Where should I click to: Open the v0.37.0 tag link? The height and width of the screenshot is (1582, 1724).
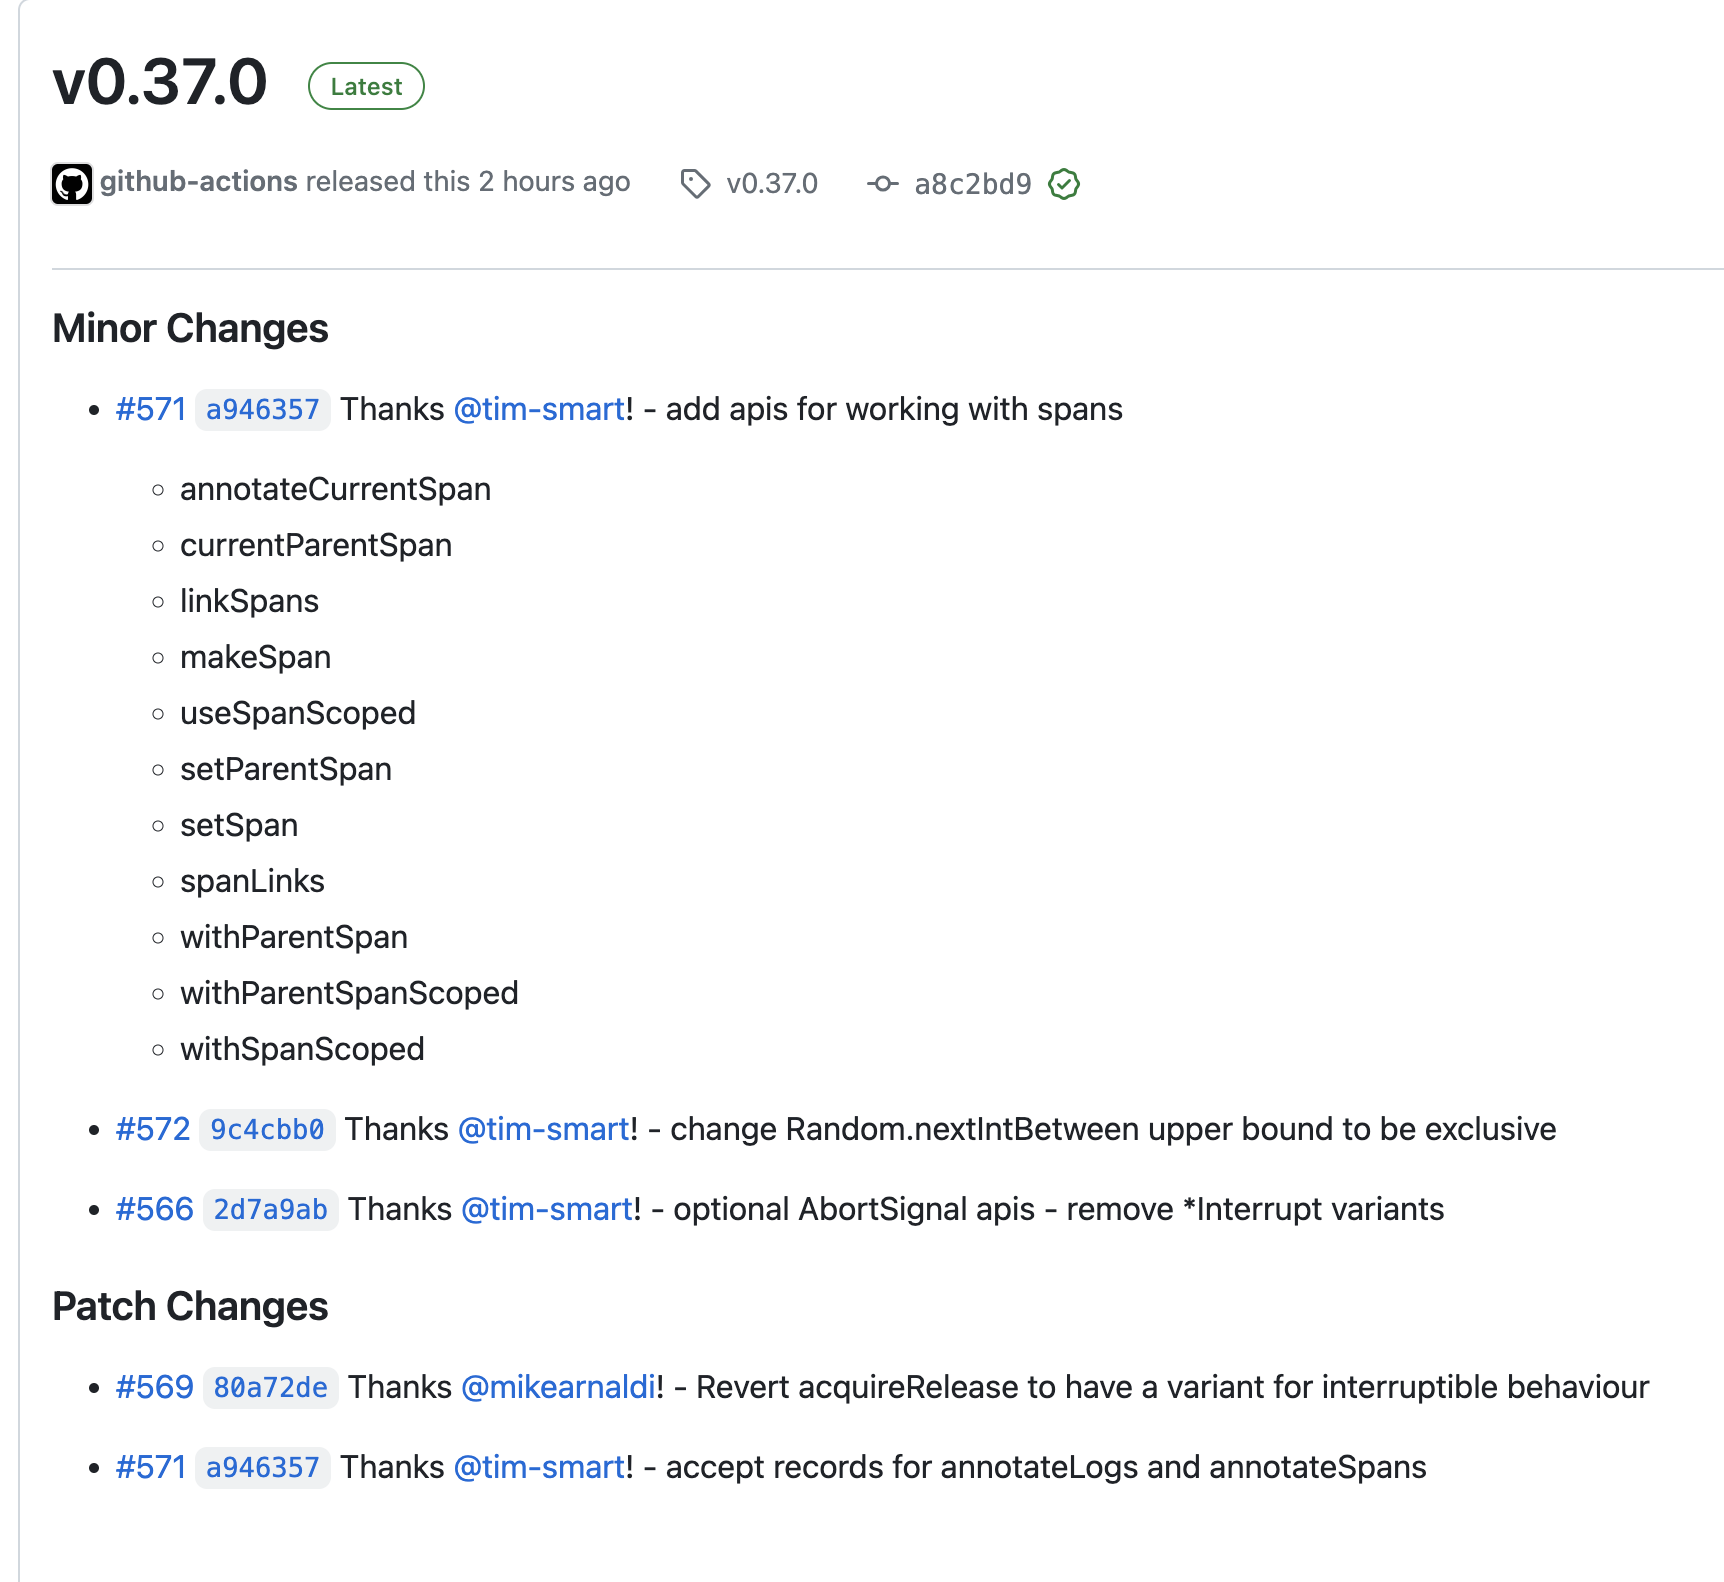771,184
